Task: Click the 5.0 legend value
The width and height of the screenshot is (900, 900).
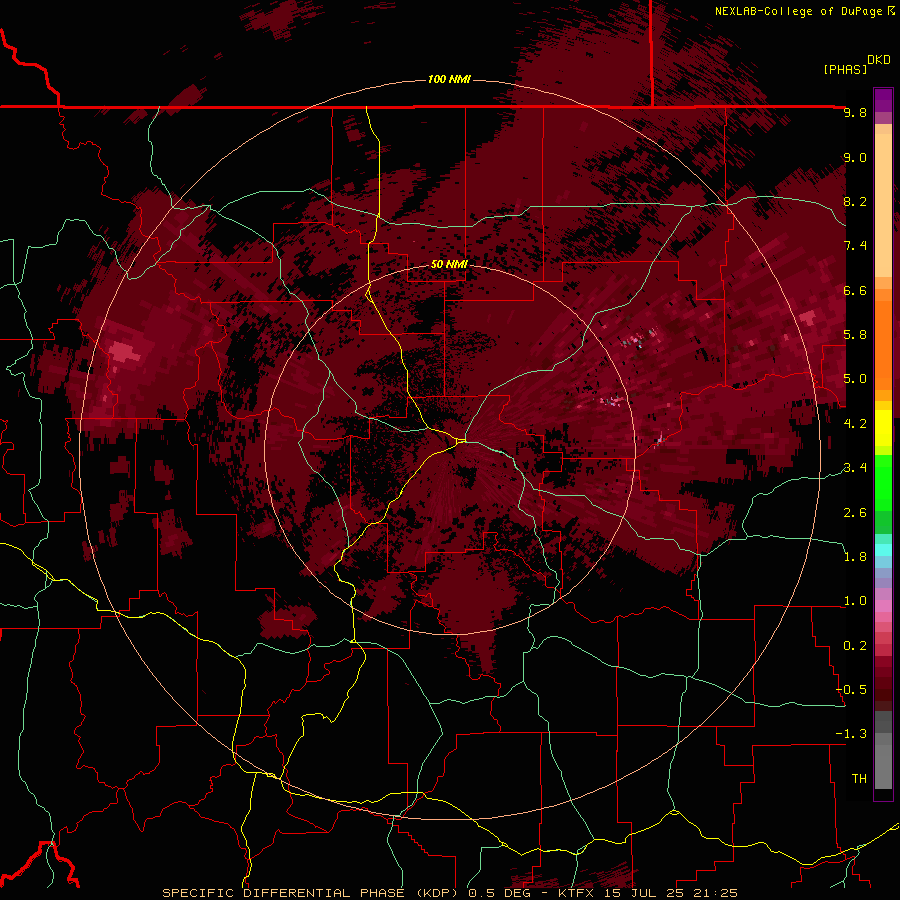Action: coord(855,379)
